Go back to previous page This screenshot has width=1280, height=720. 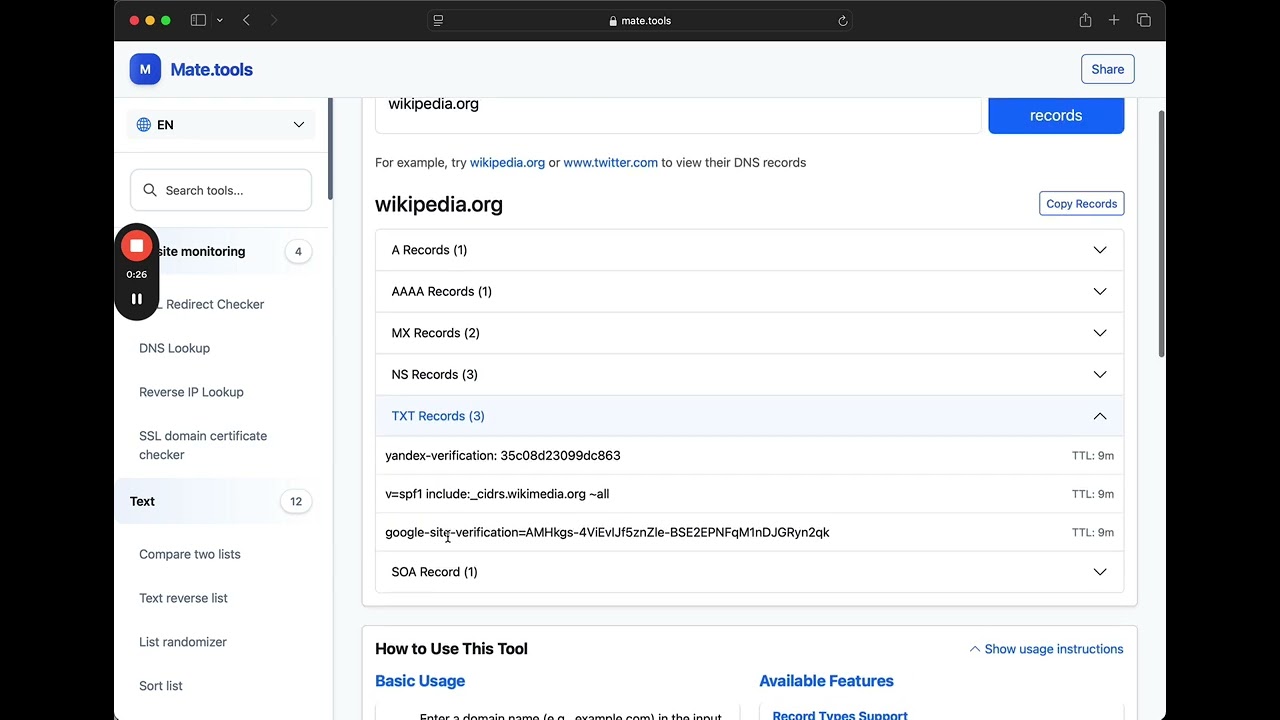coord(246,20)
